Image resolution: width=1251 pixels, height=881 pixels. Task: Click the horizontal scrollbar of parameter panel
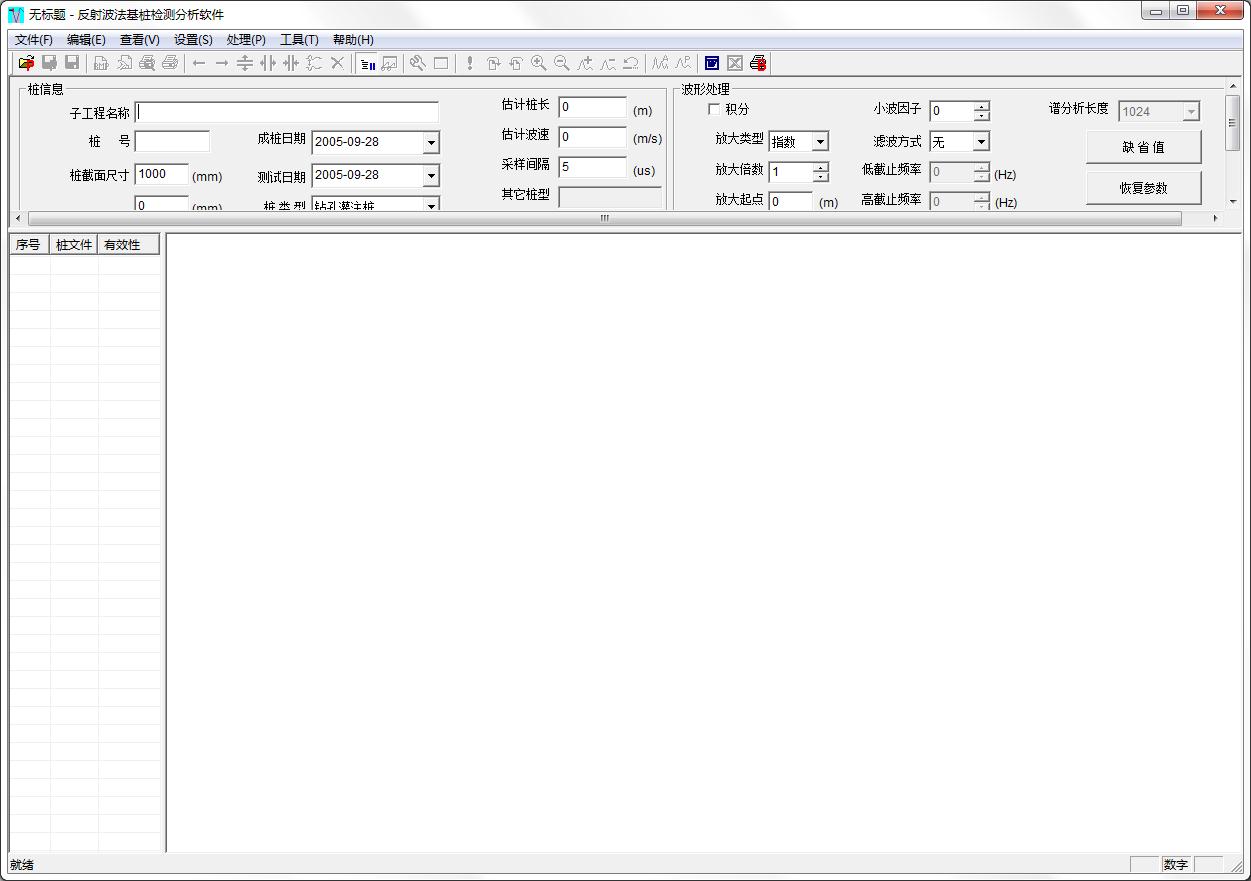pos(604,218)
